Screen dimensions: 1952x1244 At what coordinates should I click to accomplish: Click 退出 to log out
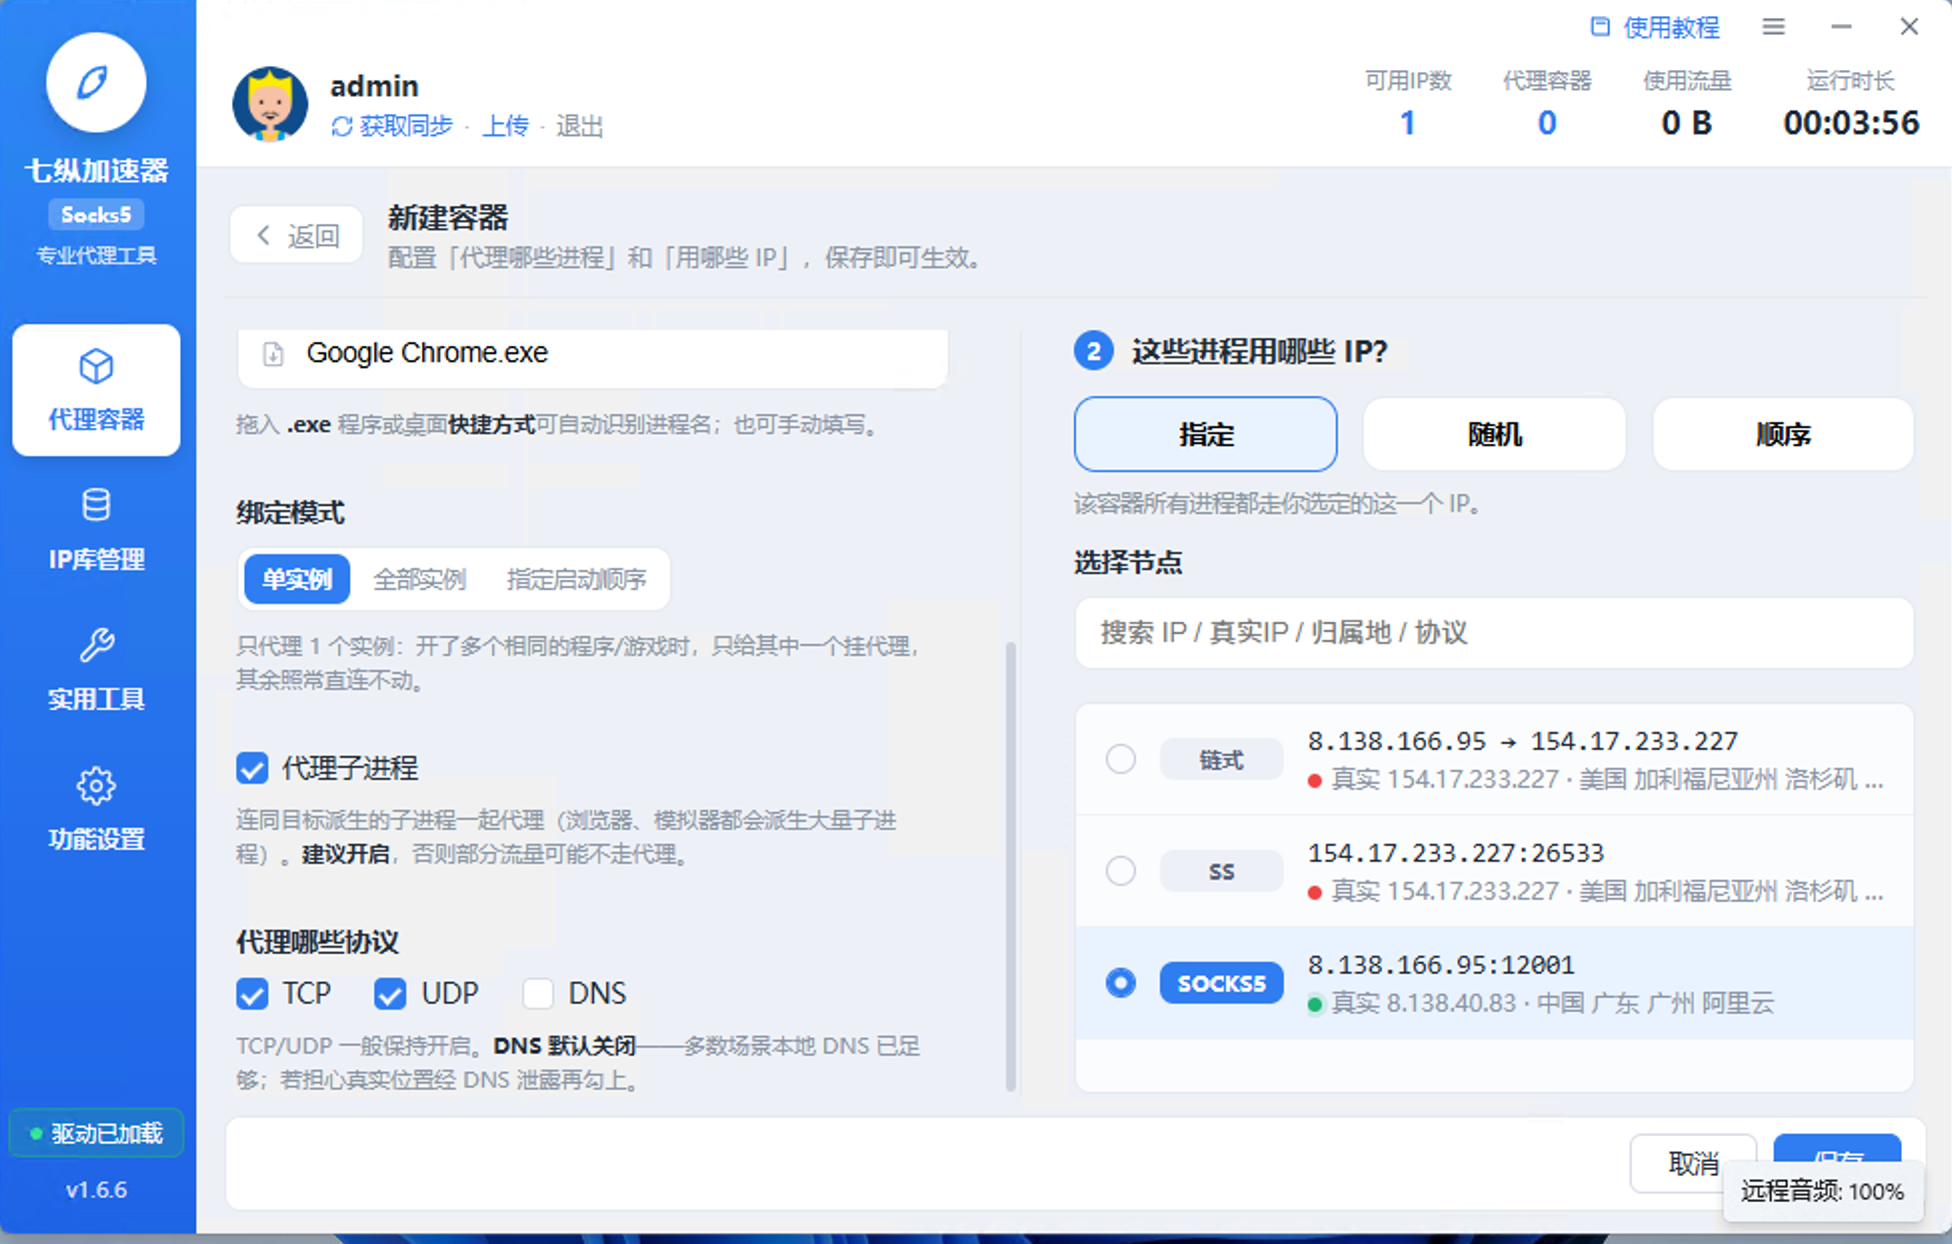(580, 126)
